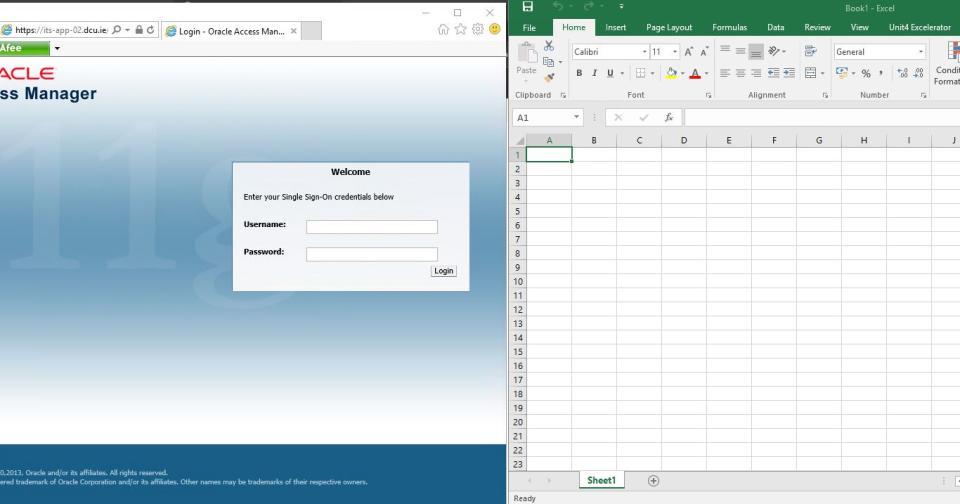Click the Comma Style icon
Image resolution: width=960 pixels, height=504 pixels.
click(x=881, y=73)
